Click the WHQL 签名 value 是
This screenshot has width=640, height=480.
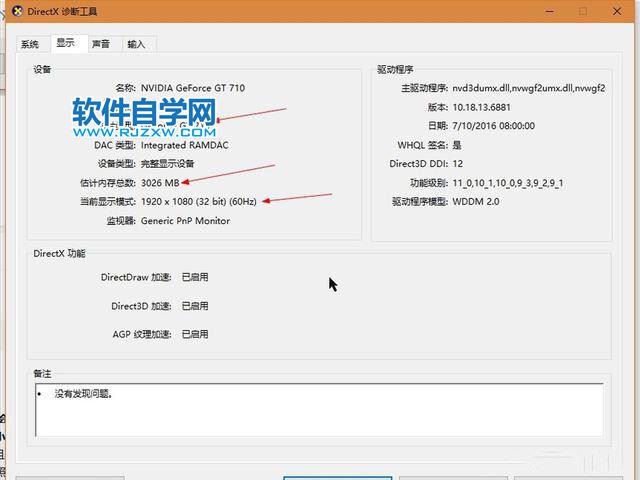(457, 145)
